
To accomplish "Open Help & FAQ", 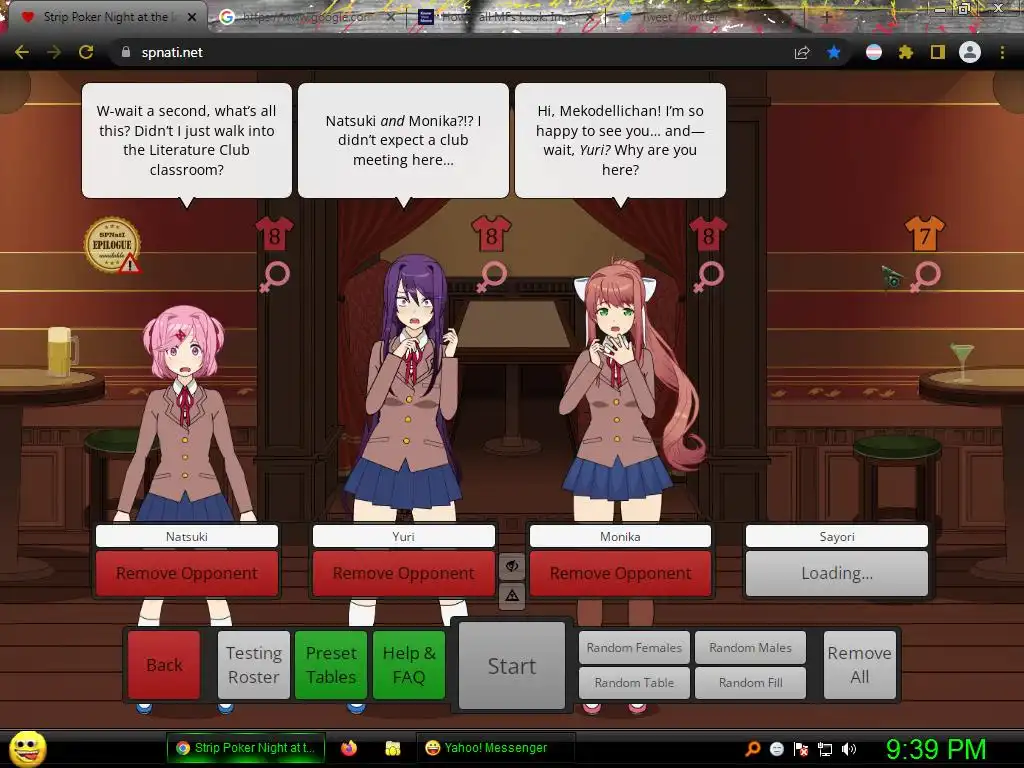I will (x=409, y=665).
